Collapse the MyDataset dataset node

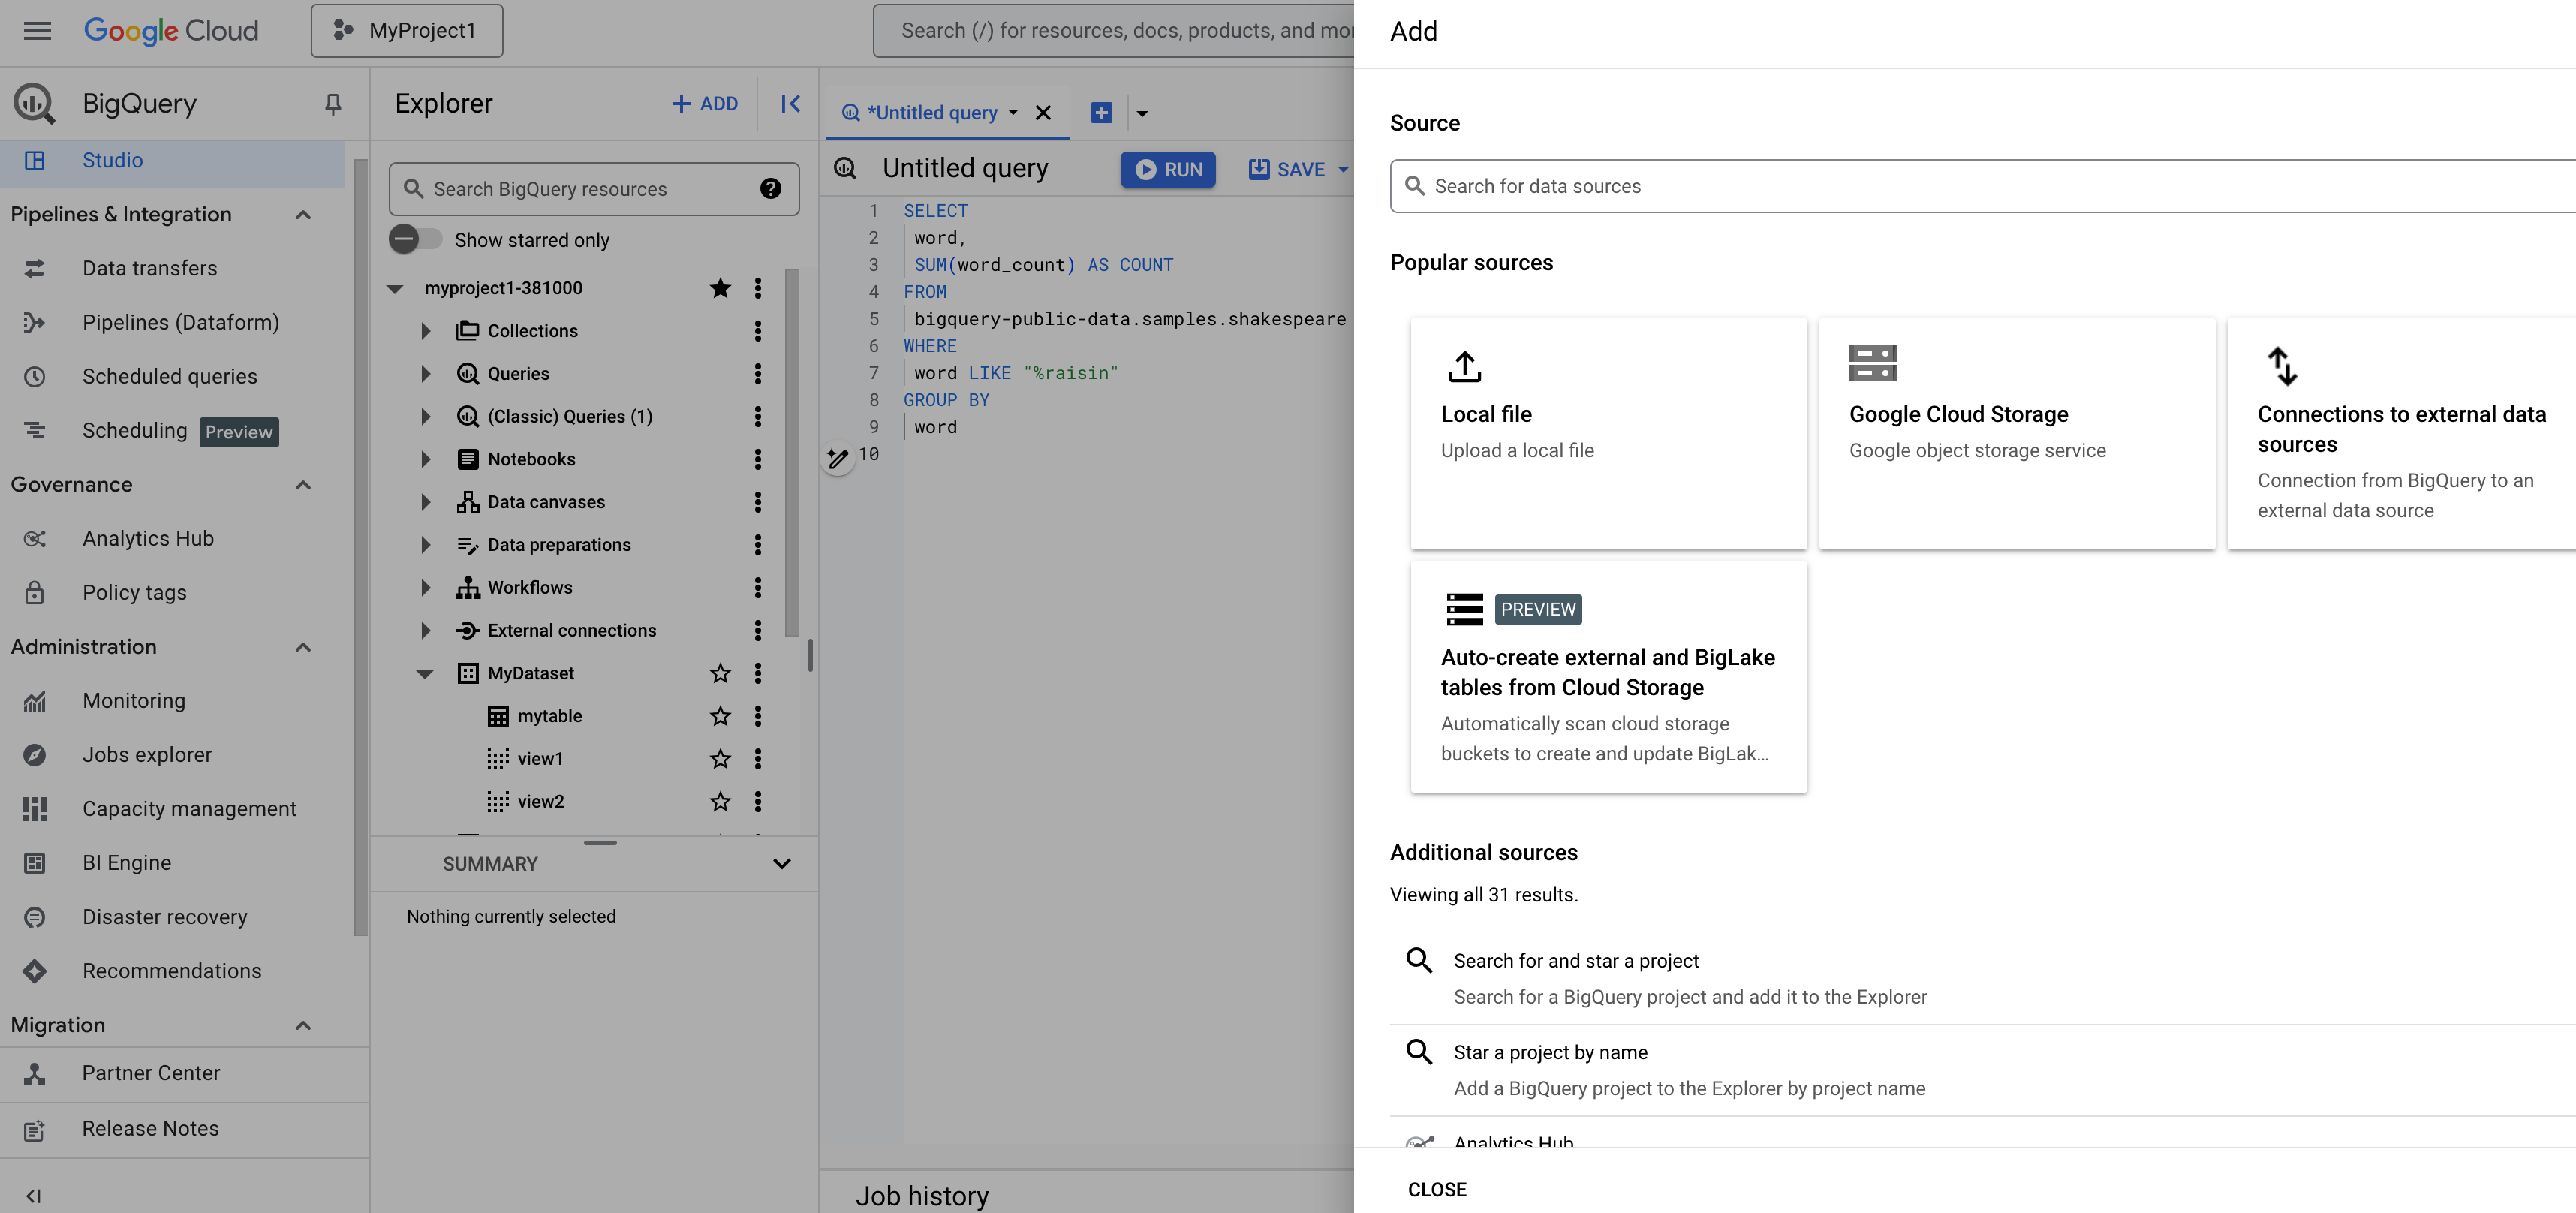point(424,674)
